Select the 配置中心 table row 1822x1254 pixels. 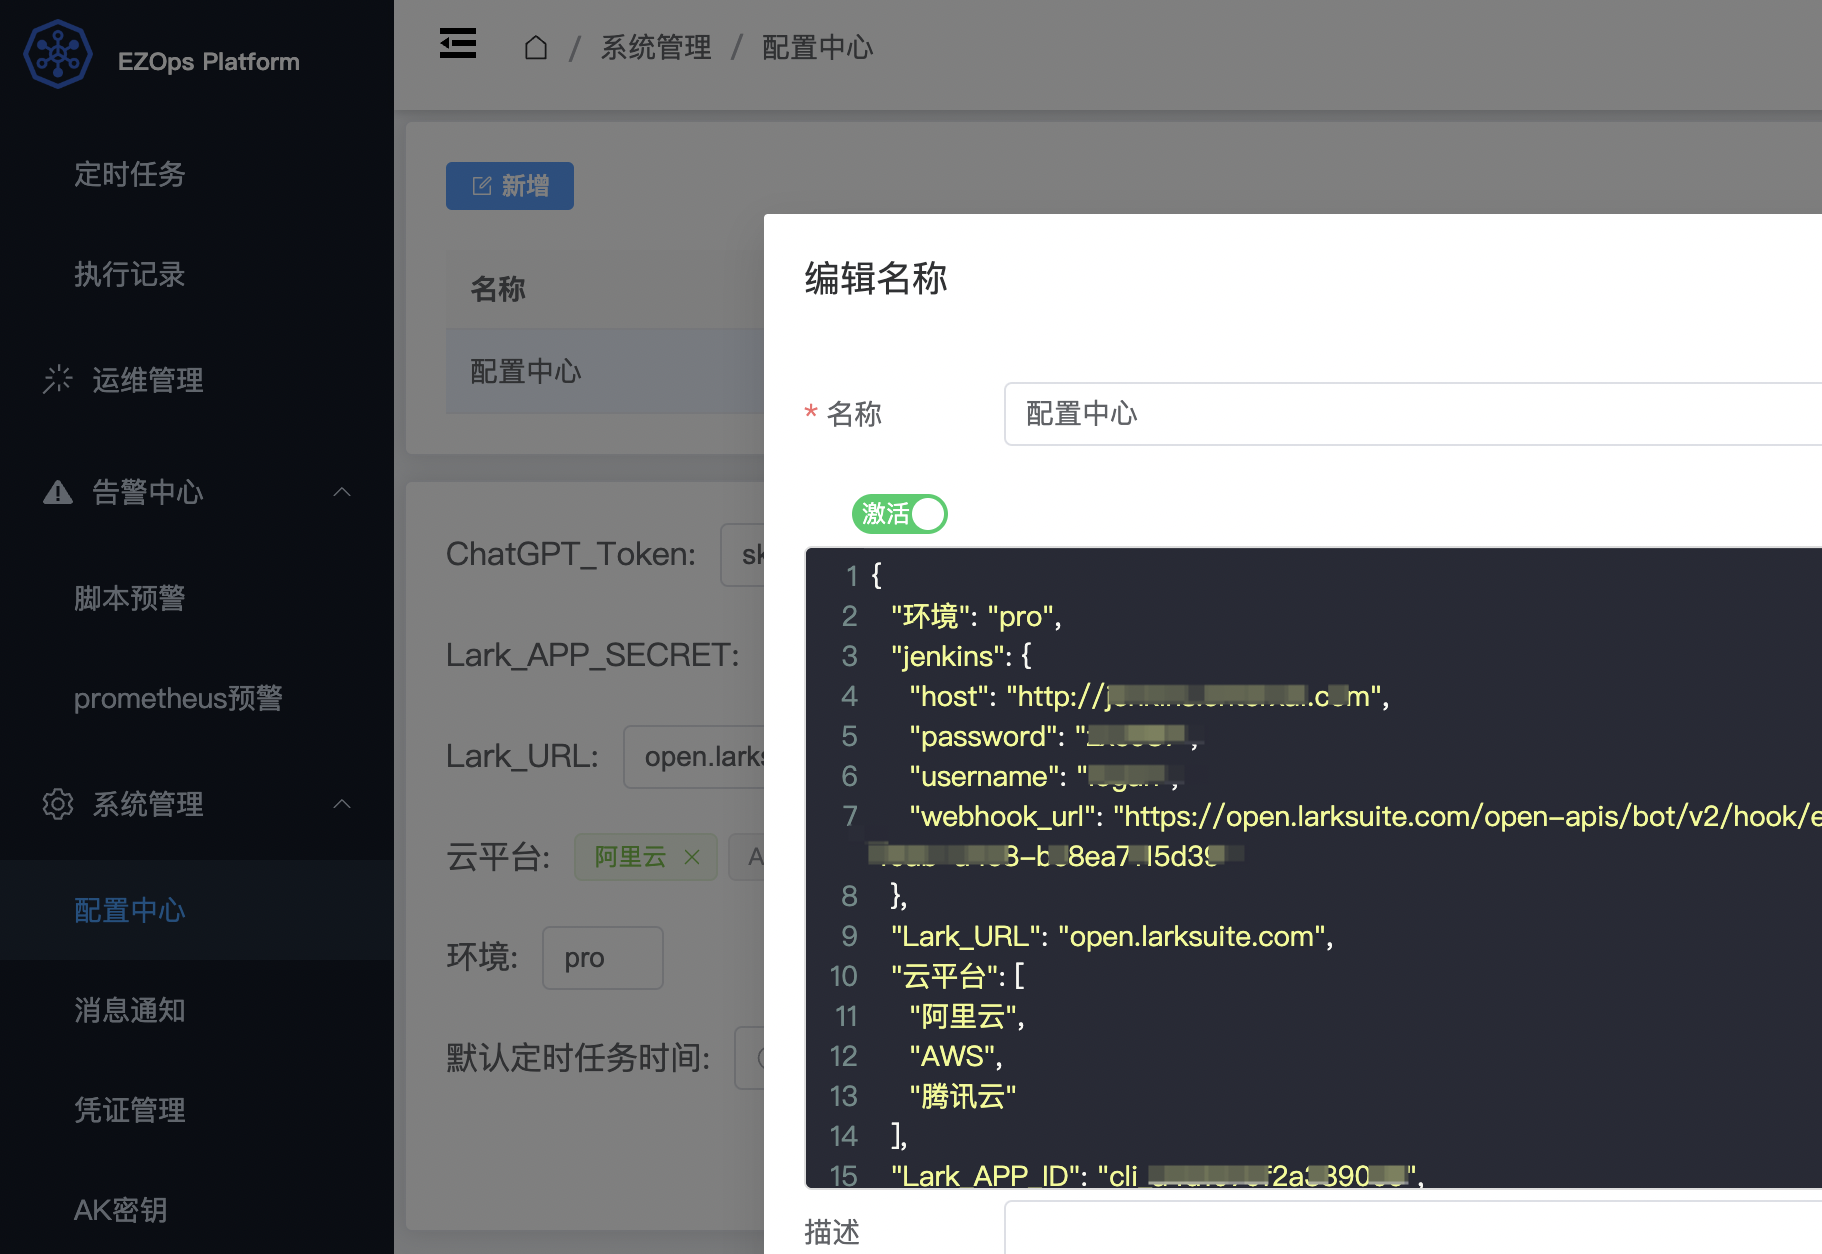[605, 371]
